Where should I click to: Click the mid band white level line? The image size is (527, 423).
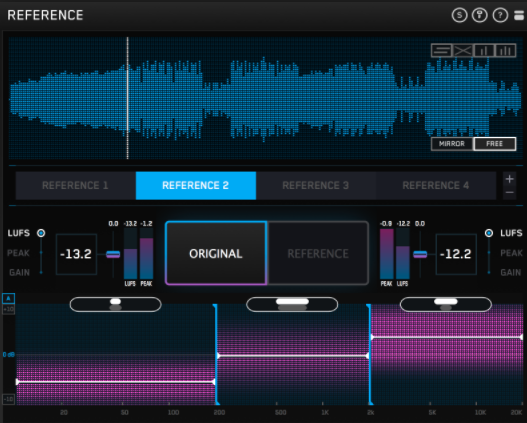click(x=293, y=355)
